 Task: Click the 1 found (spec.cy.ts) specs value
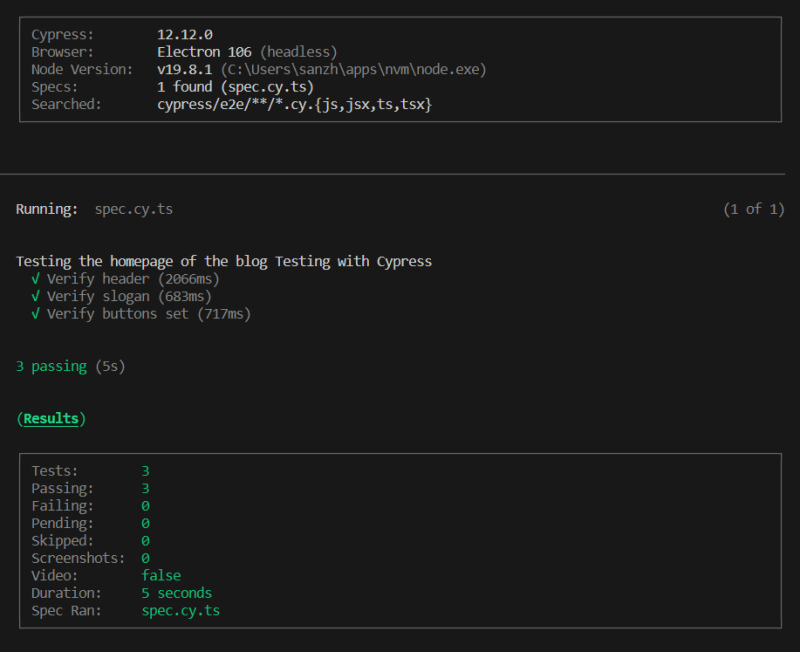(x=235, y=87)
